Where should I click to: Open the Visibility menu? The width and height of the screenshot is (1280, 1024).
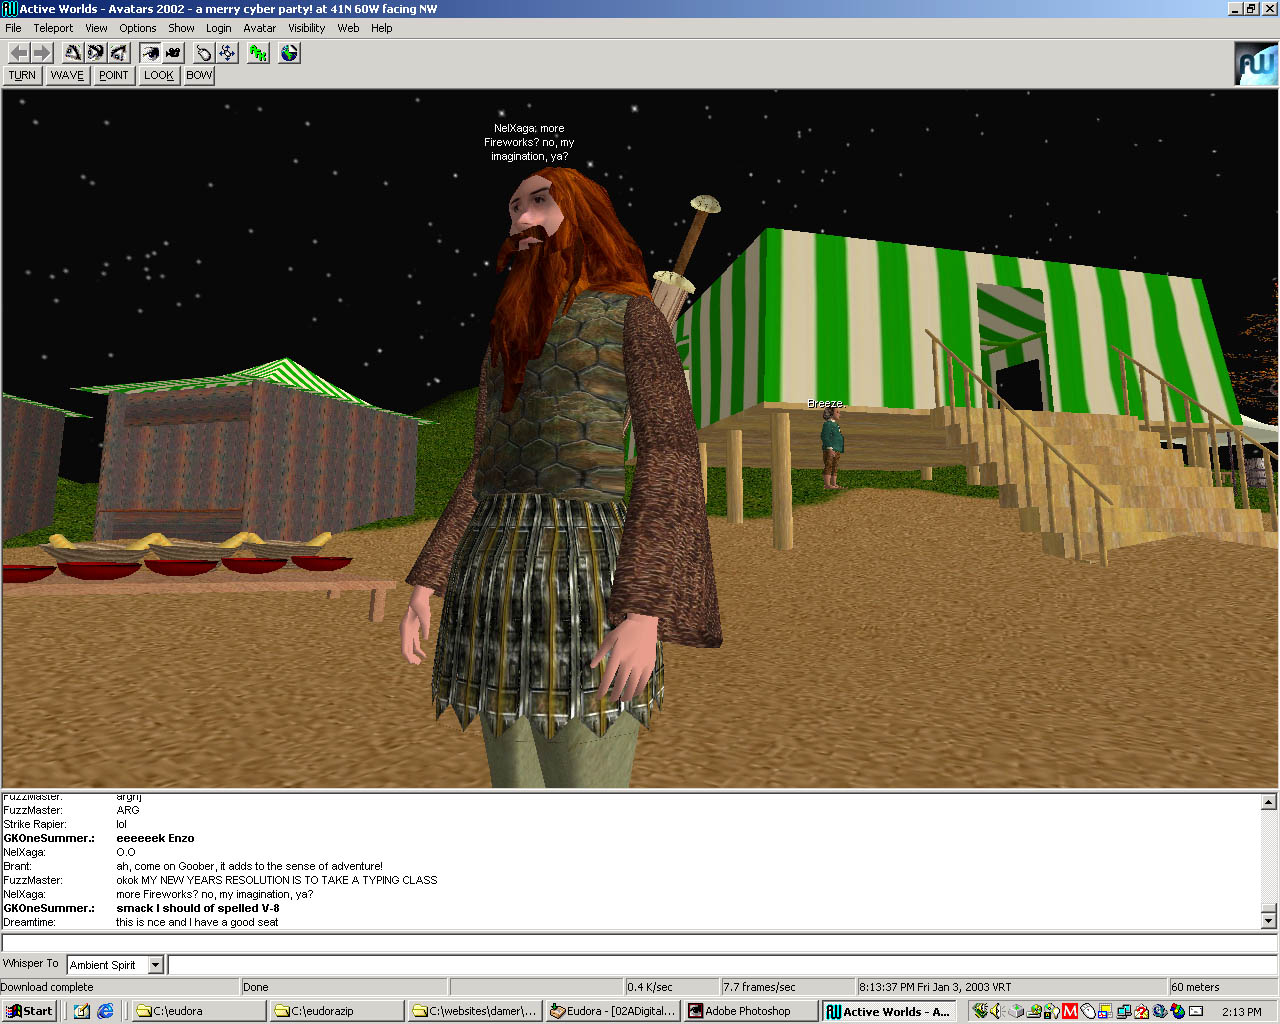coord(306,28)
